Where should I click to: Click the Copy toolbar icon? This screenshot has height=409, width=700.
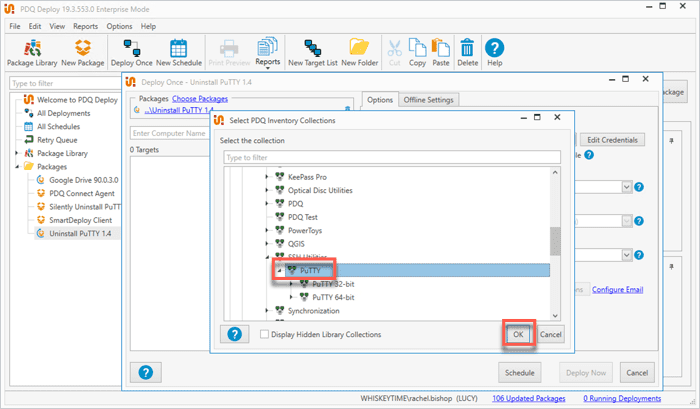[x=417, y=53]
